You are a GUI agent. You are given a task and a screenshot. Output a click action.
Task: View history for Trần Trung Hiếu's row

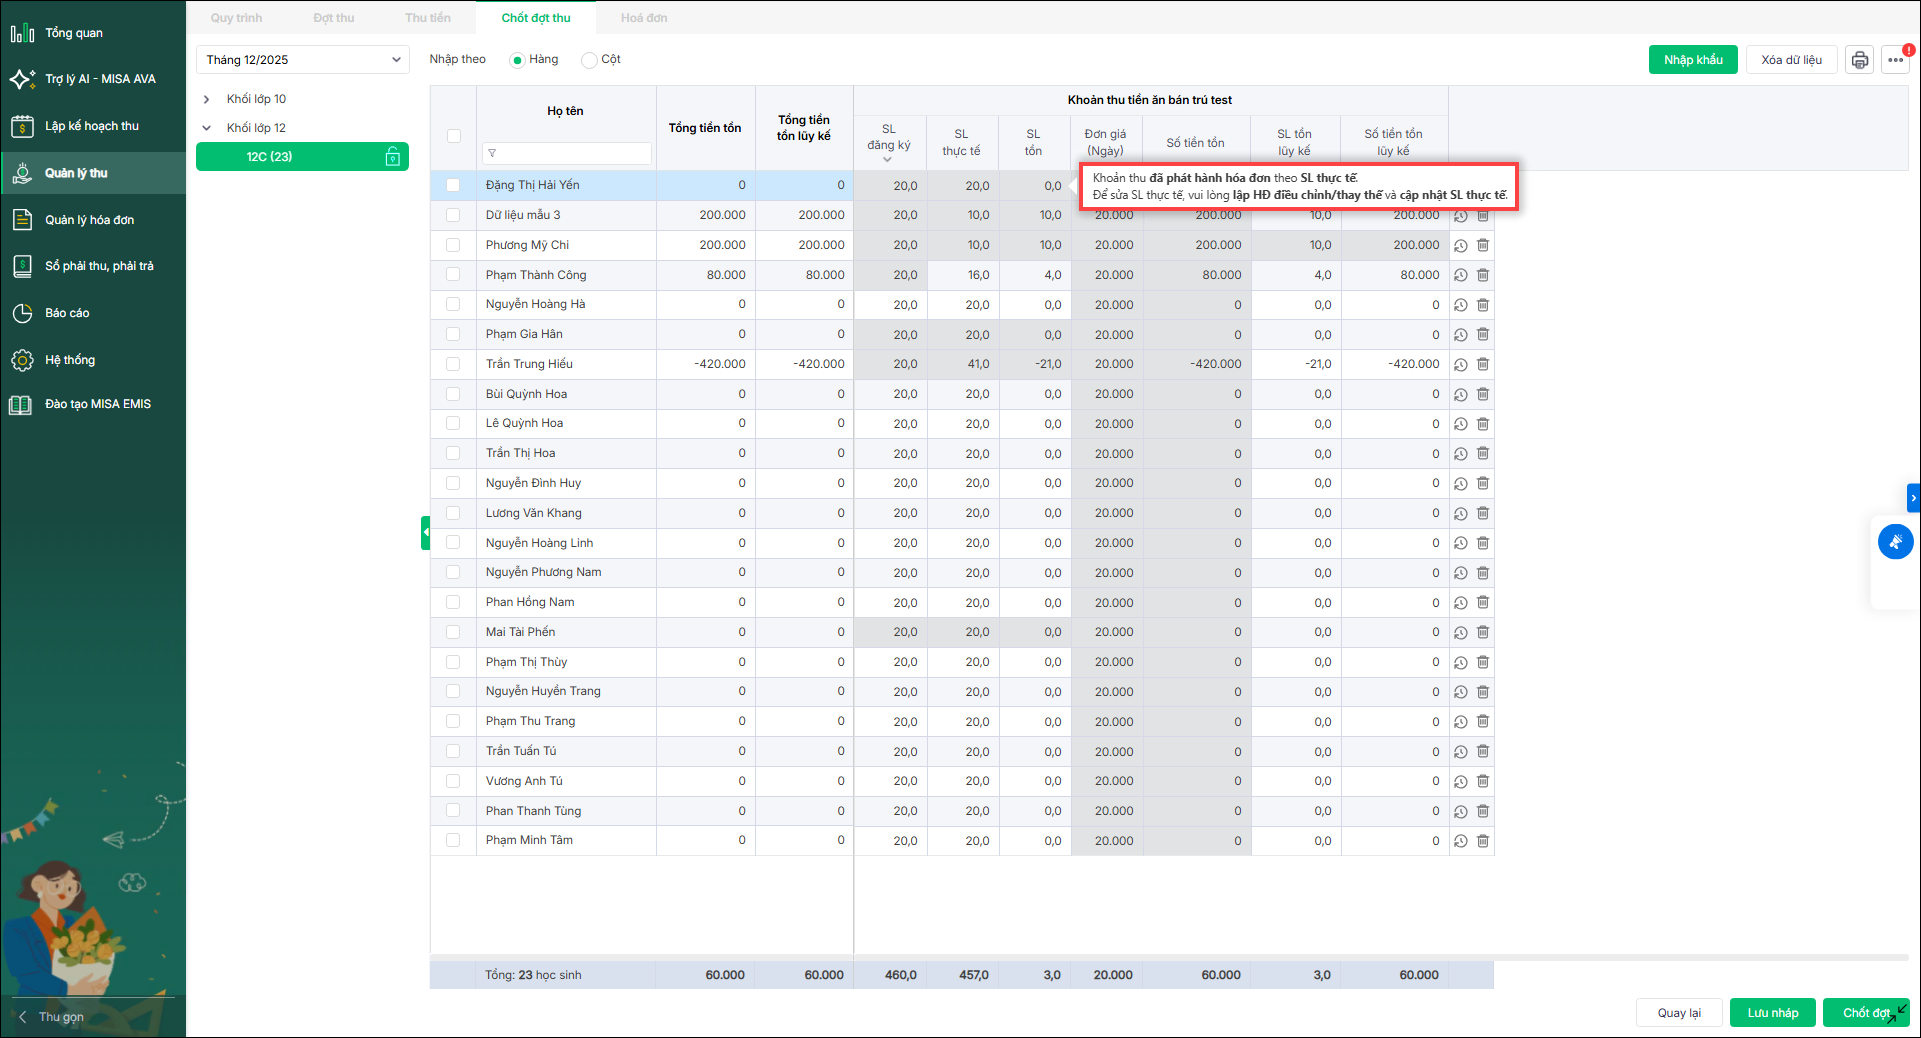(x=1461, y=365)
